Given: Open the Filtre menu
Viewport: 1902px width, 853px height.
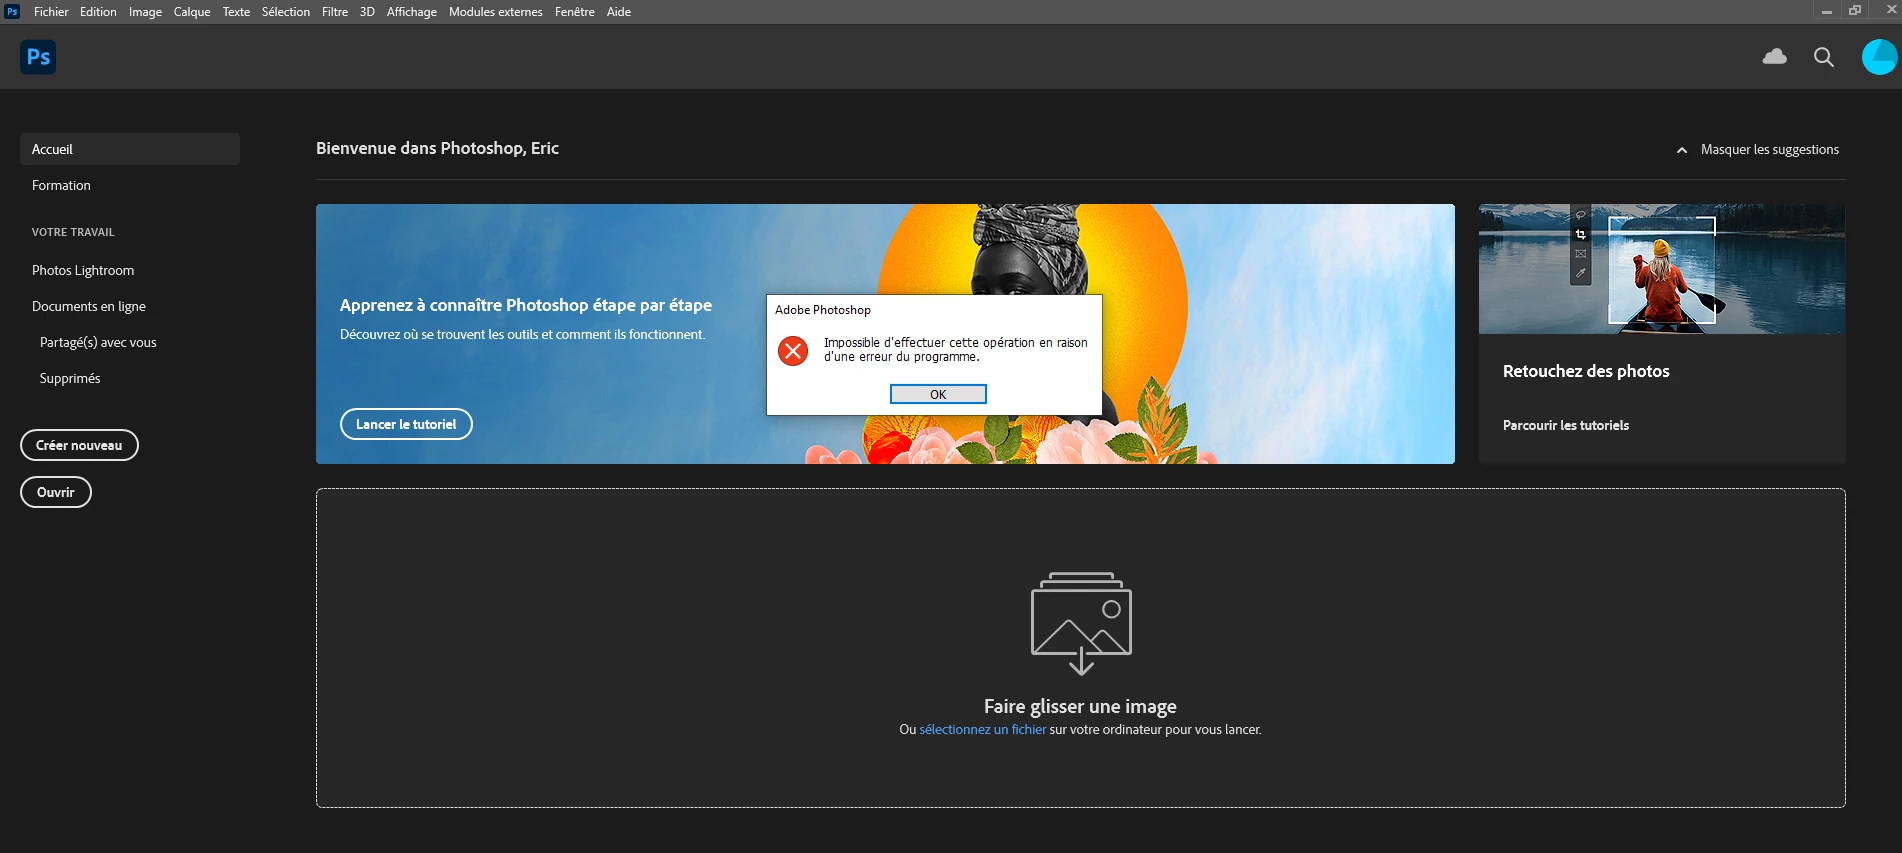Looking at the screenshot, I should (335, 12).
